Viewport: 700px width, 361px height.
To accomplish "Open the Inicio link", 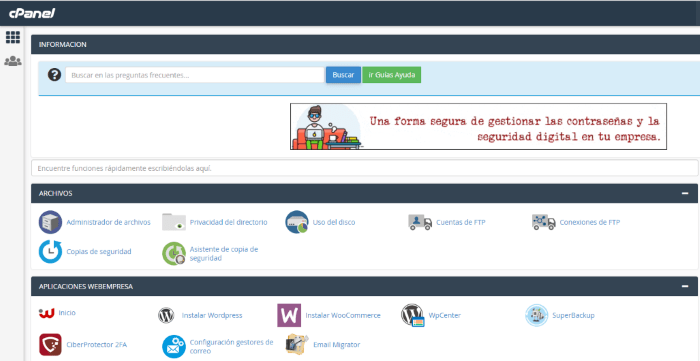I will point(67,313).
